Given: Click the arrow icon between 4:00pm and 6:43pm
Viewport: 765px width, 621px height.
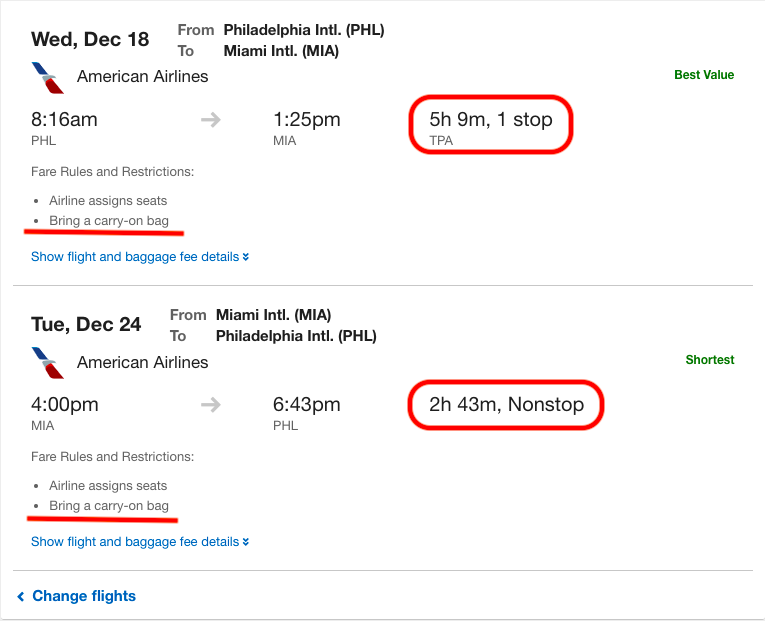Looking at the screenshot, I should [211, 404].
